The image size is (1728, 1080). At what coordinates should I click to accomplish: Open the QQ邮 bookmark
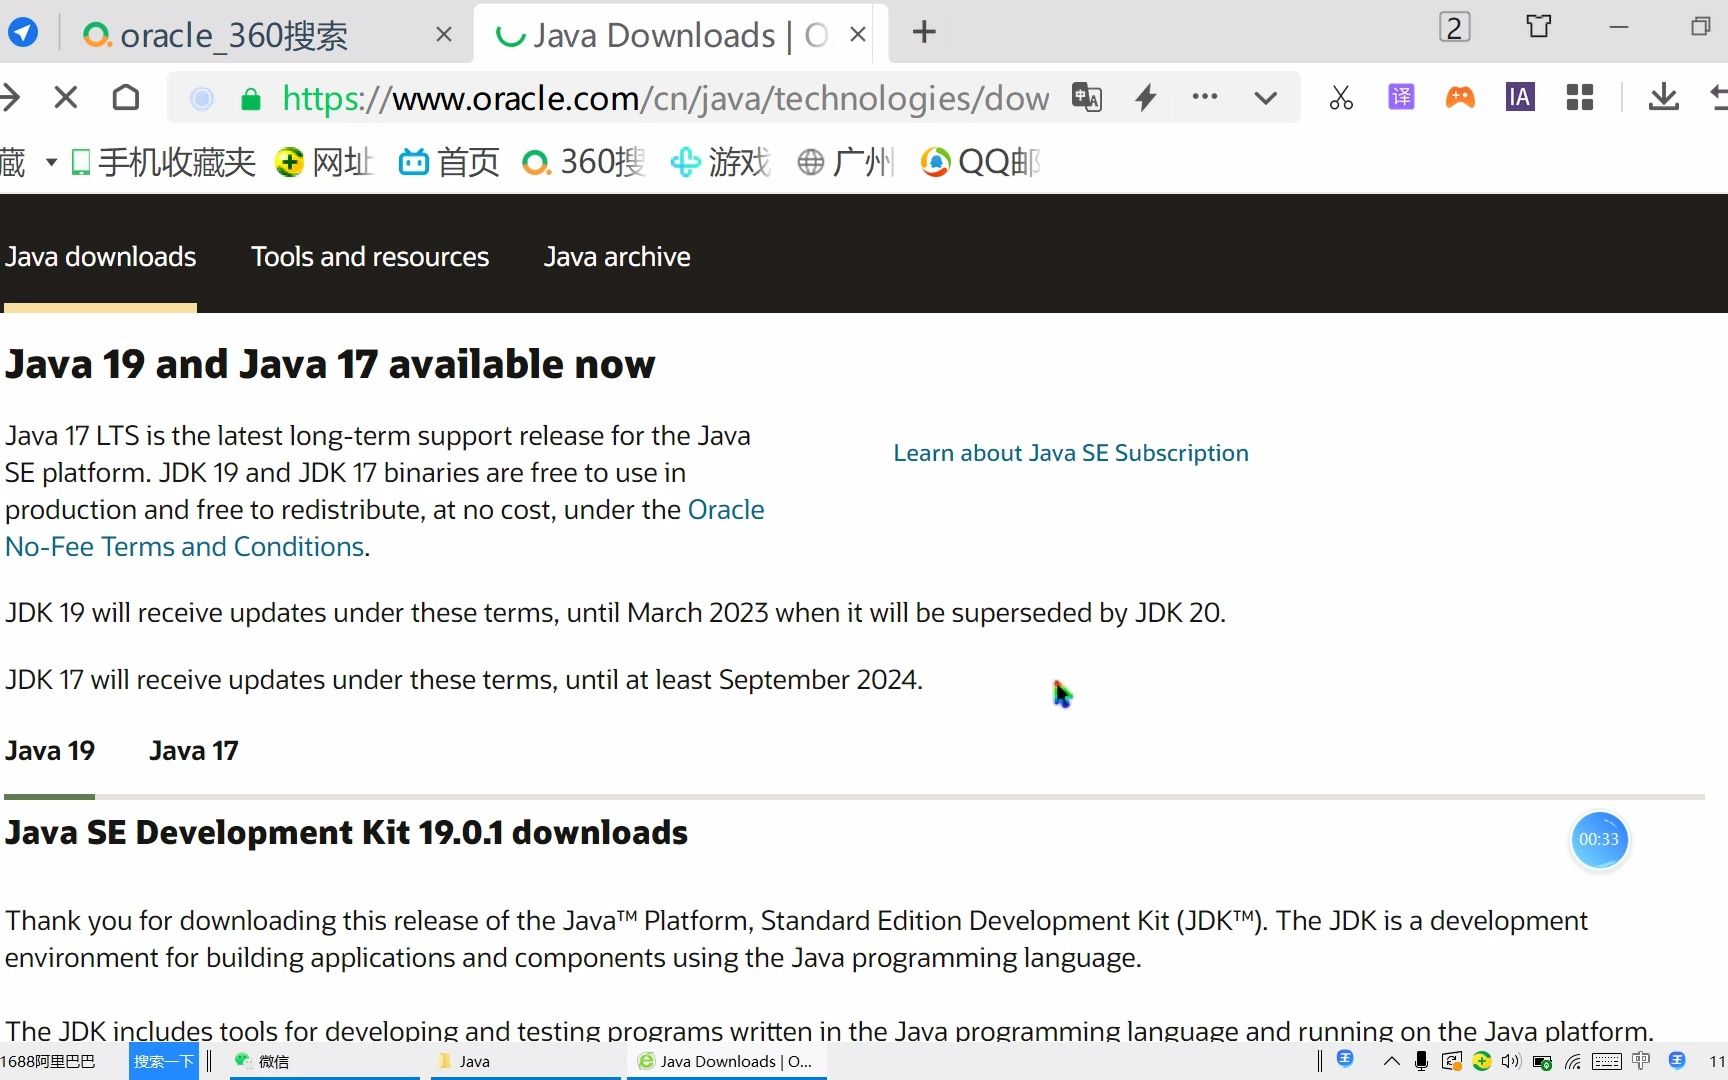981,162
